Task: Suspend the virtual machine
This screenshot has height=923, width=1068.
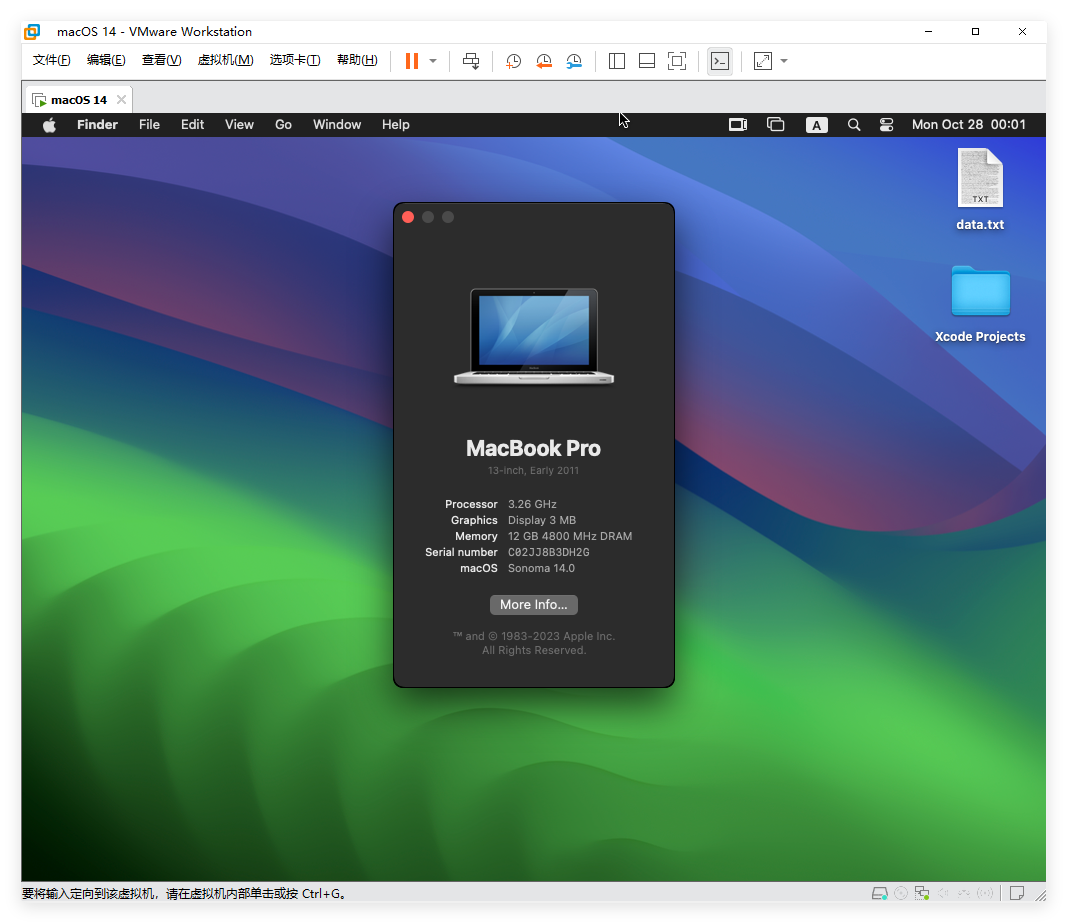Action: coord(411,61)
